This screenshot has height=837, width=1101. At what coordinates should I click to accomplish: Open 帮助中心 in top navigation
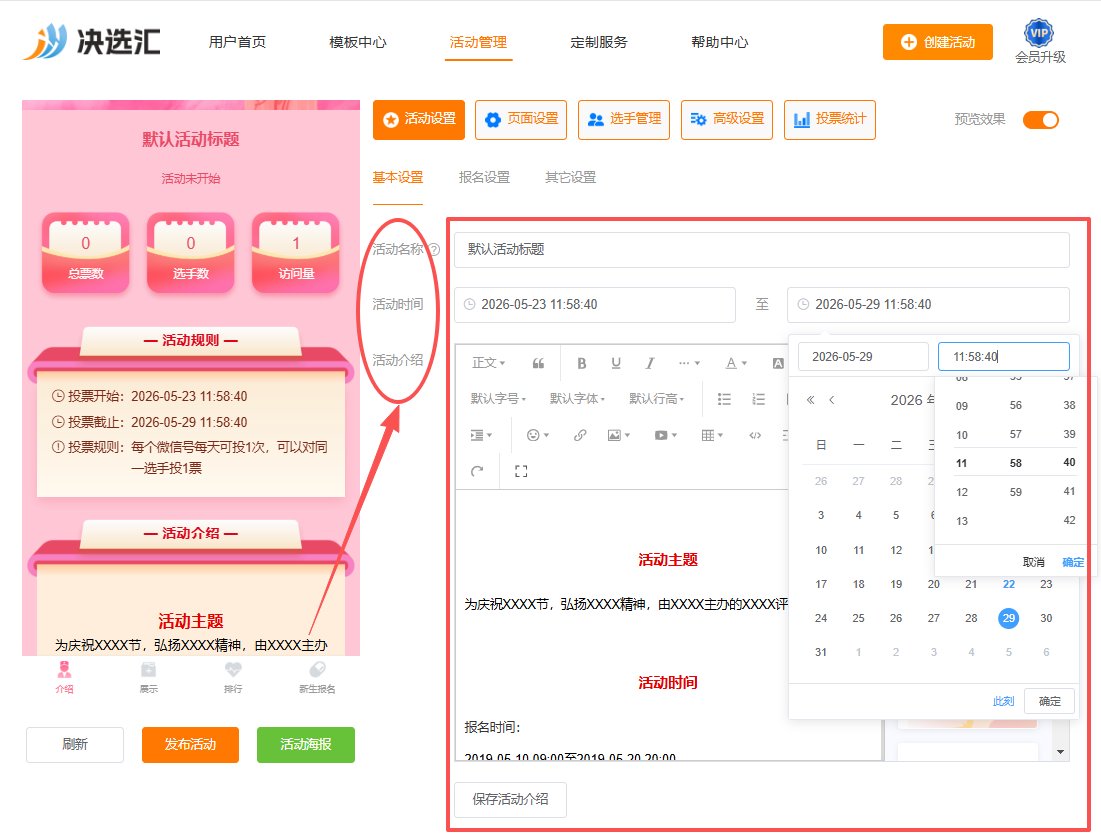(720, 42)
